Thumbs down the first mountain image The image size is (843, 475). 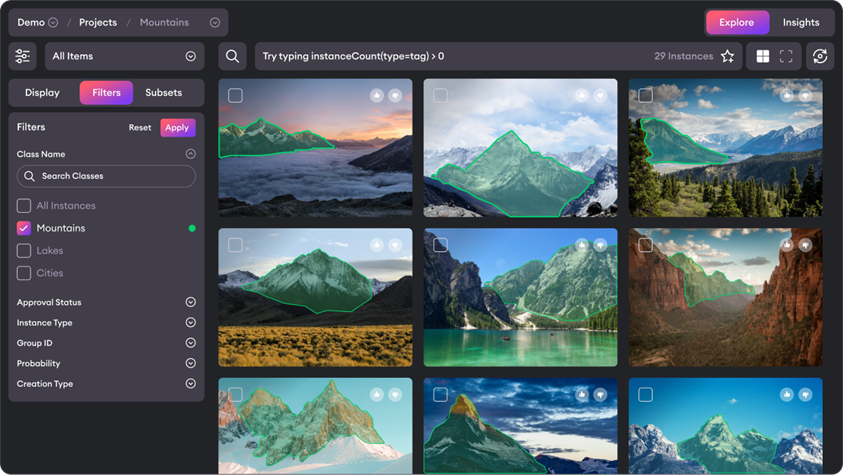coord(395,96)
